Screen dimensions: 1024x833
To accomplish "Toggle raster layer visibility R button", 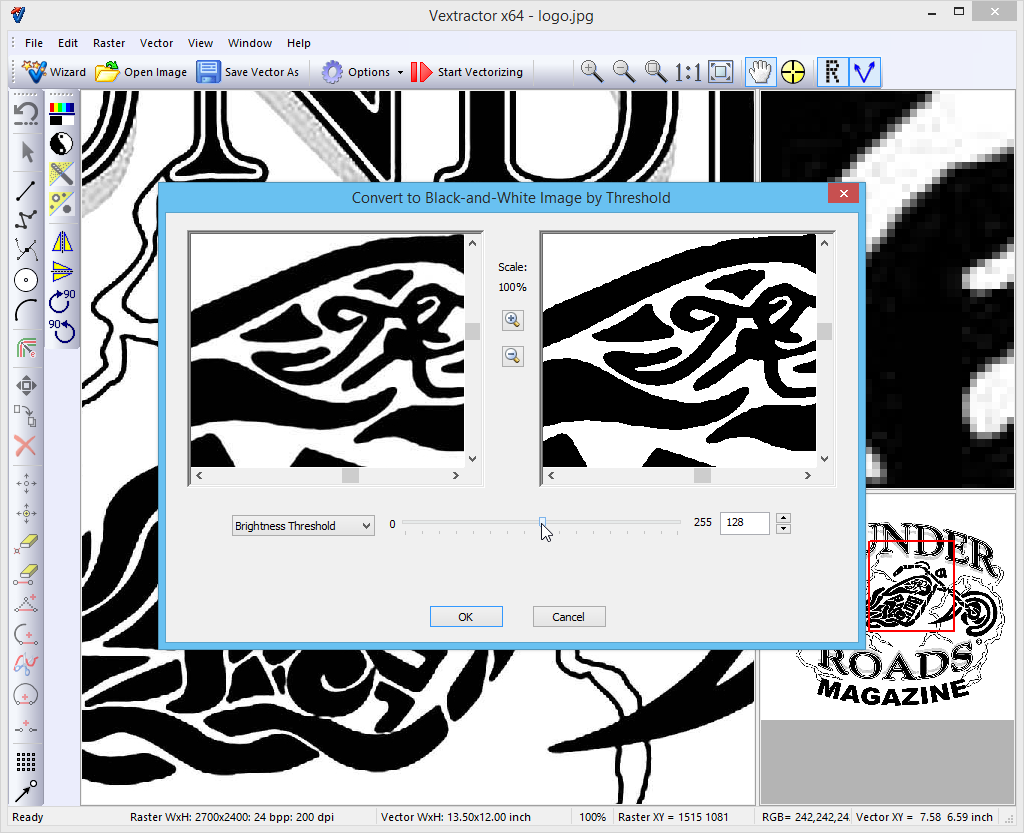I will point(832,72).
